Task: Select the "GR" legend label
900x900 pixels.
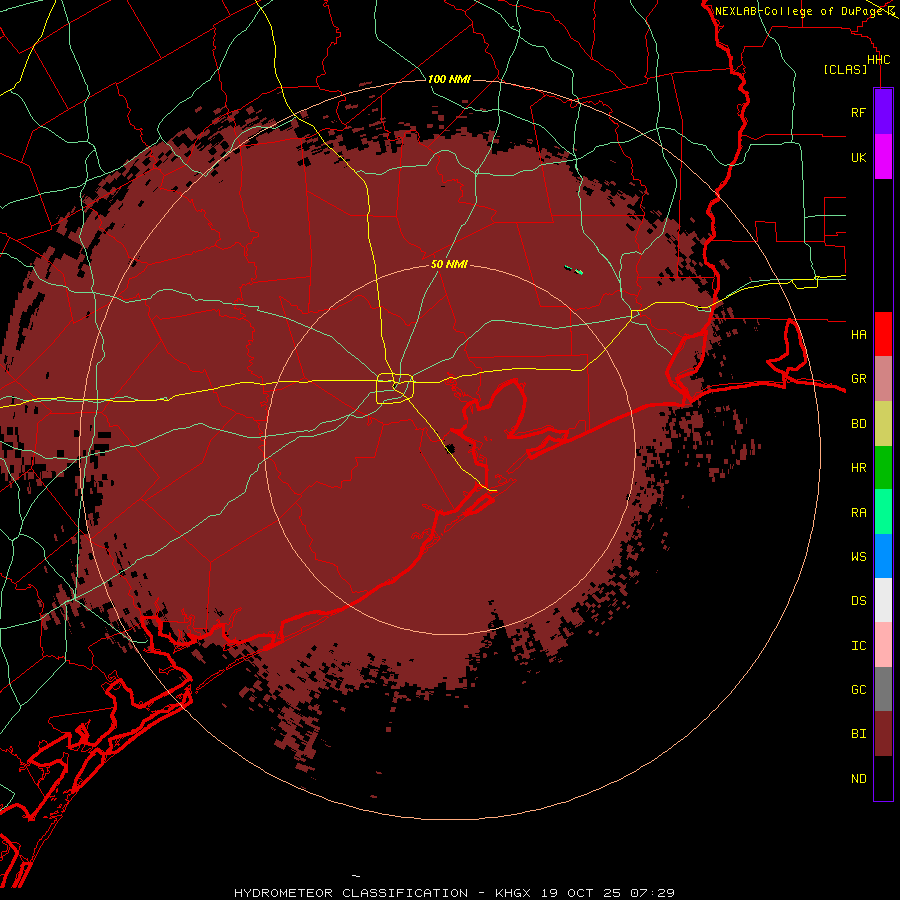Action: coord(858,379)
